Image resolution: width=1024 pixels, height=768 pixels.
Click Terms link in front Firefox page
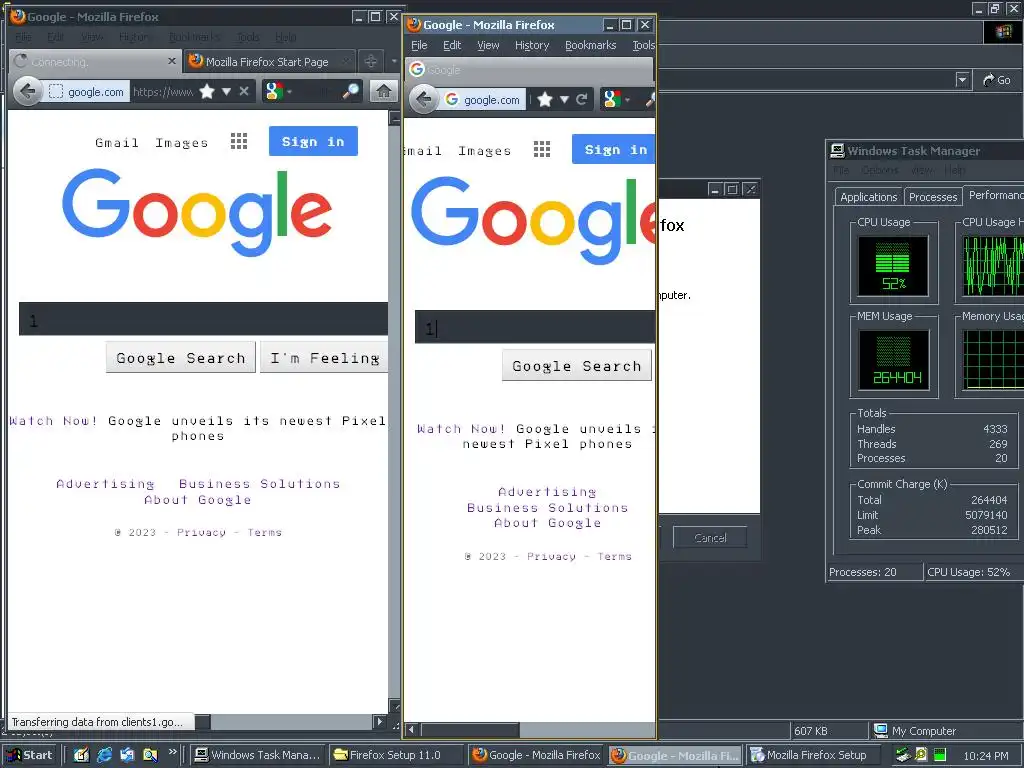point(615,556)
